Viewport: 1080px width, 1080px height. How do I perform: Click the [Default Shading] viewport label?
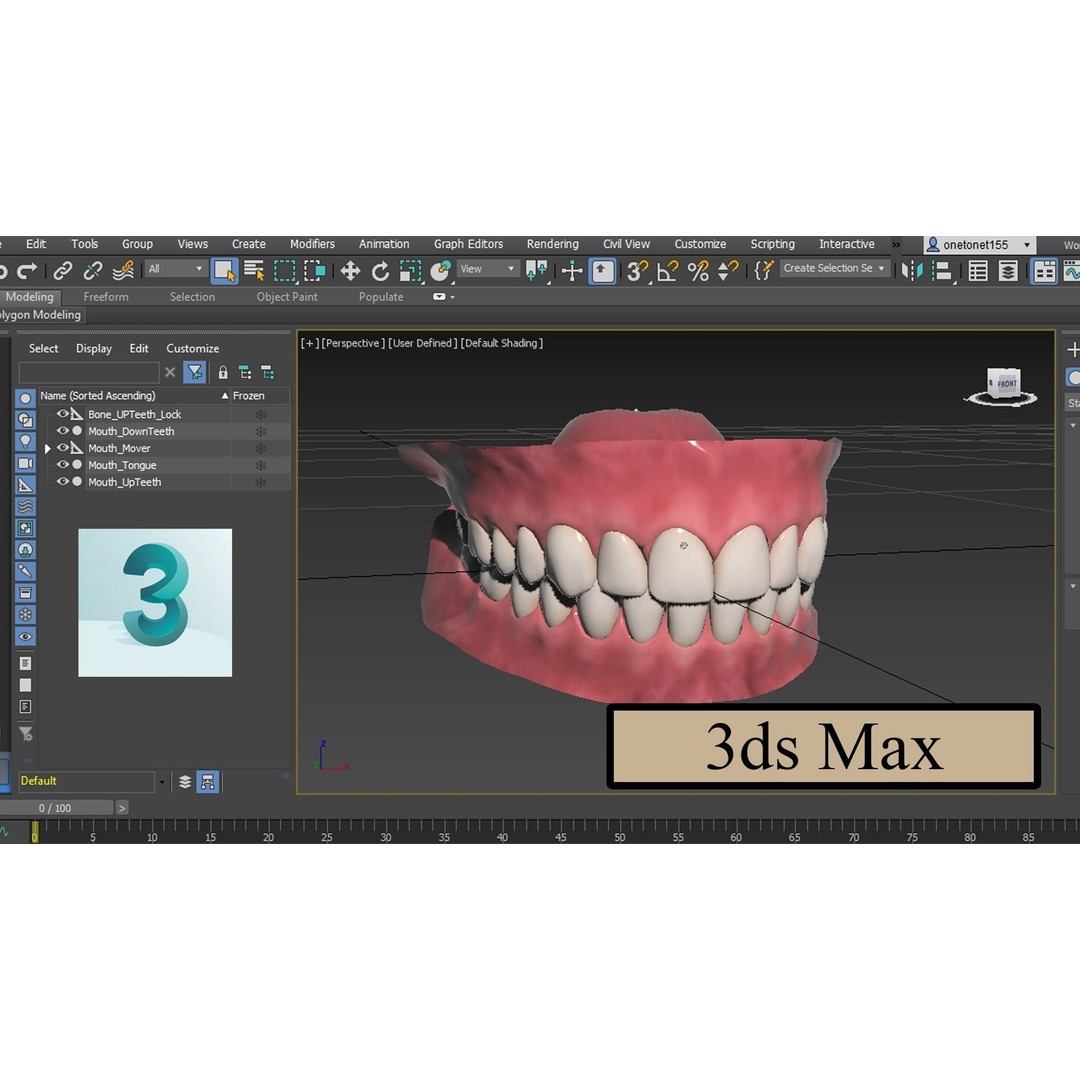pyautogui.click(x=501, y=343)
